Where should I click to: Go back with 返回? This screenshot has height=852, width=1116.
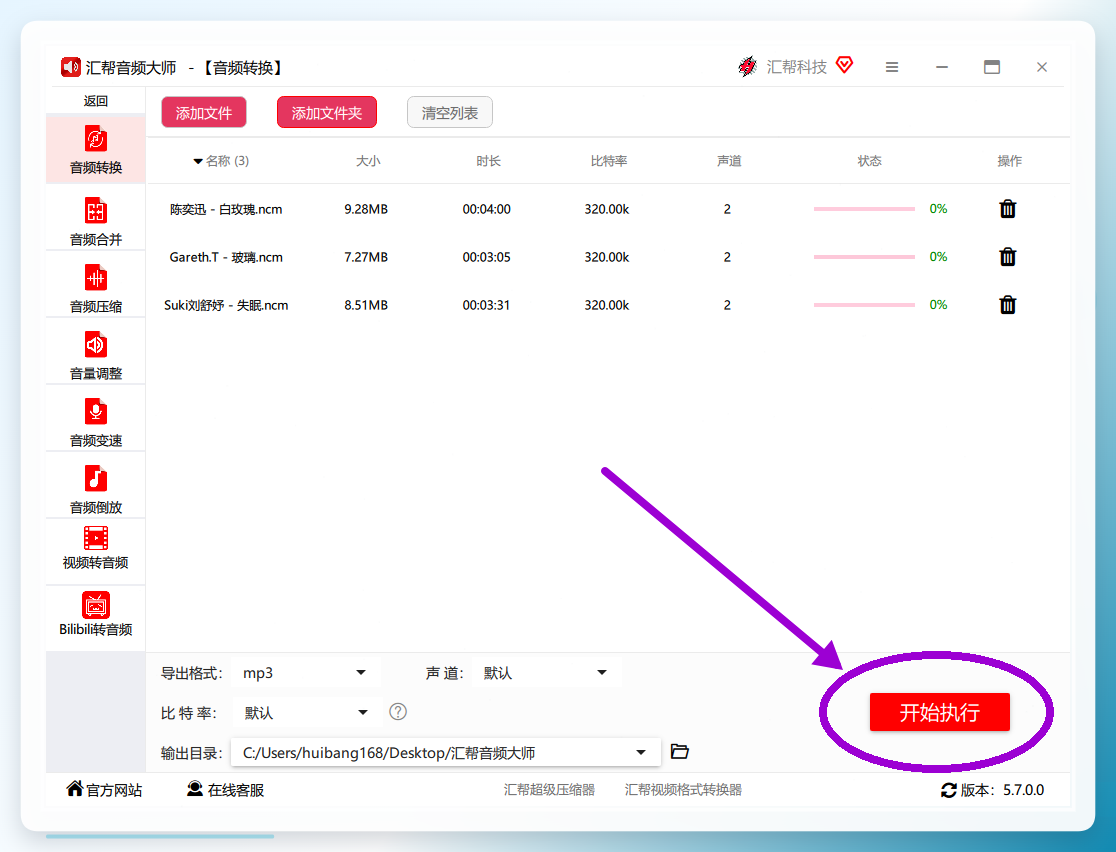pyautogui.click(x=95, y=101)
